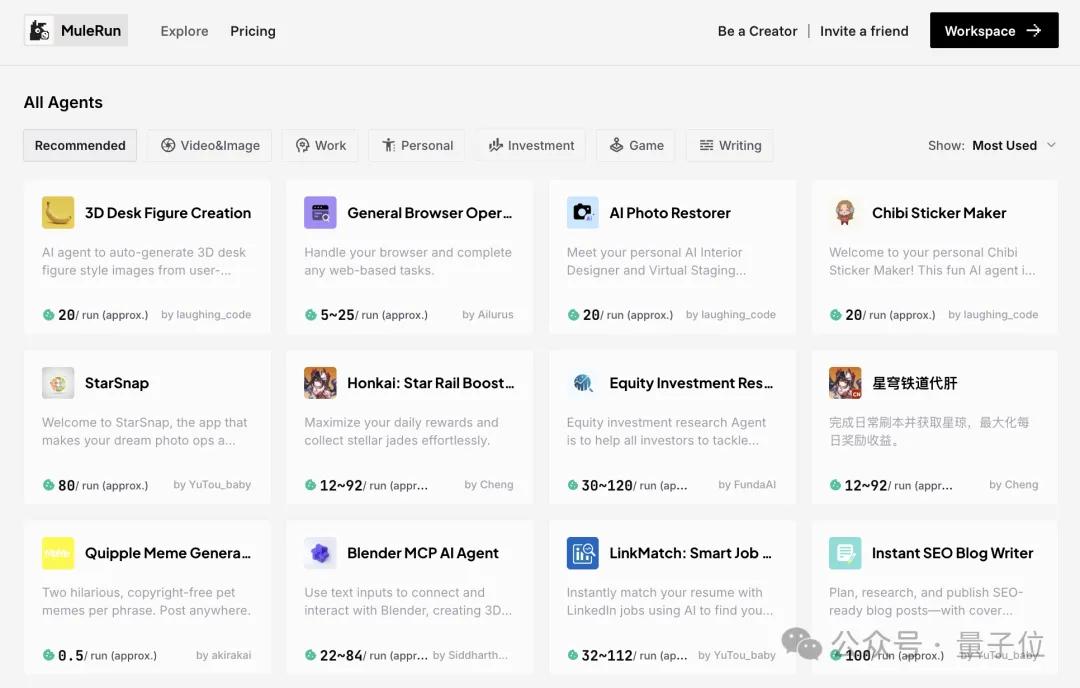This screenshot has height=688, width=1080.
Task: Click the Blender MCP AI Agent icon
Action: 320,553
